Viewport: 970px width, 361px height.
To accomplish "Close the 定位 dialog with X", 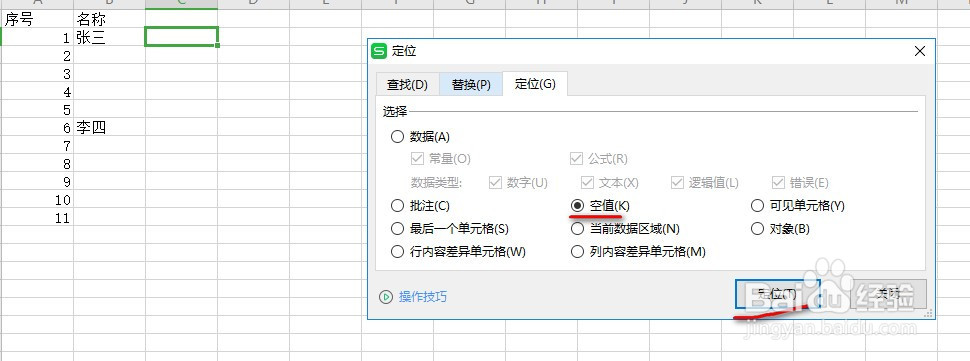I will click(920, 51).
